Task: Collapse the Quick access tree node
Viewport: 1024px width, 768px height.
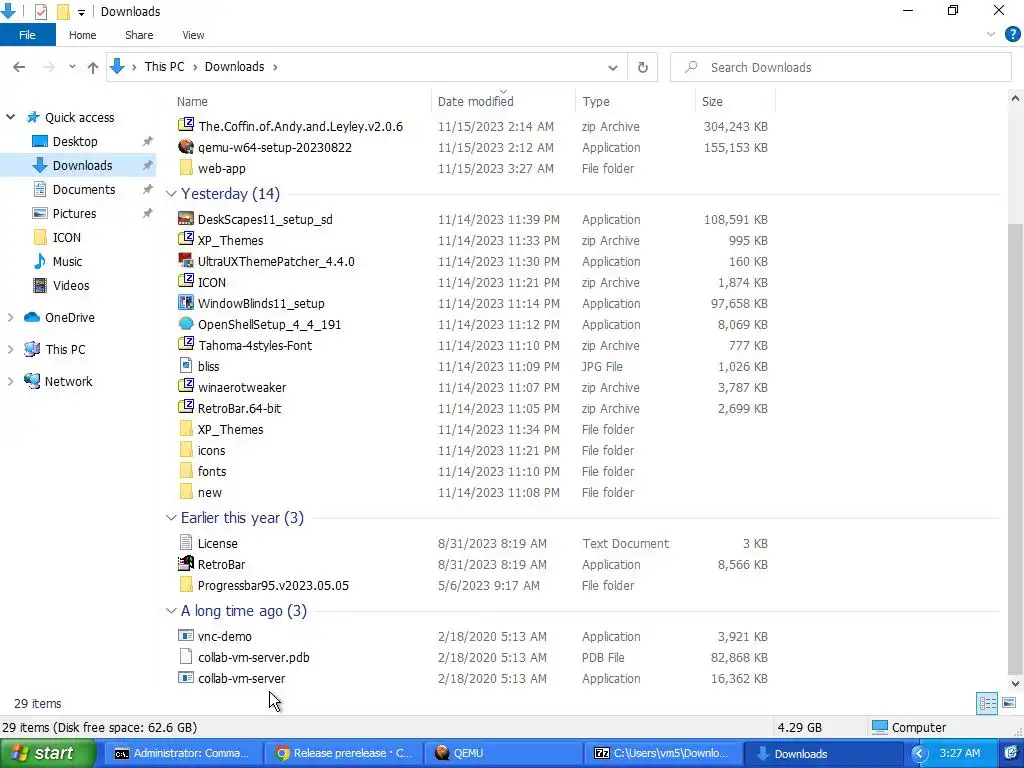Action: (10, 117)
